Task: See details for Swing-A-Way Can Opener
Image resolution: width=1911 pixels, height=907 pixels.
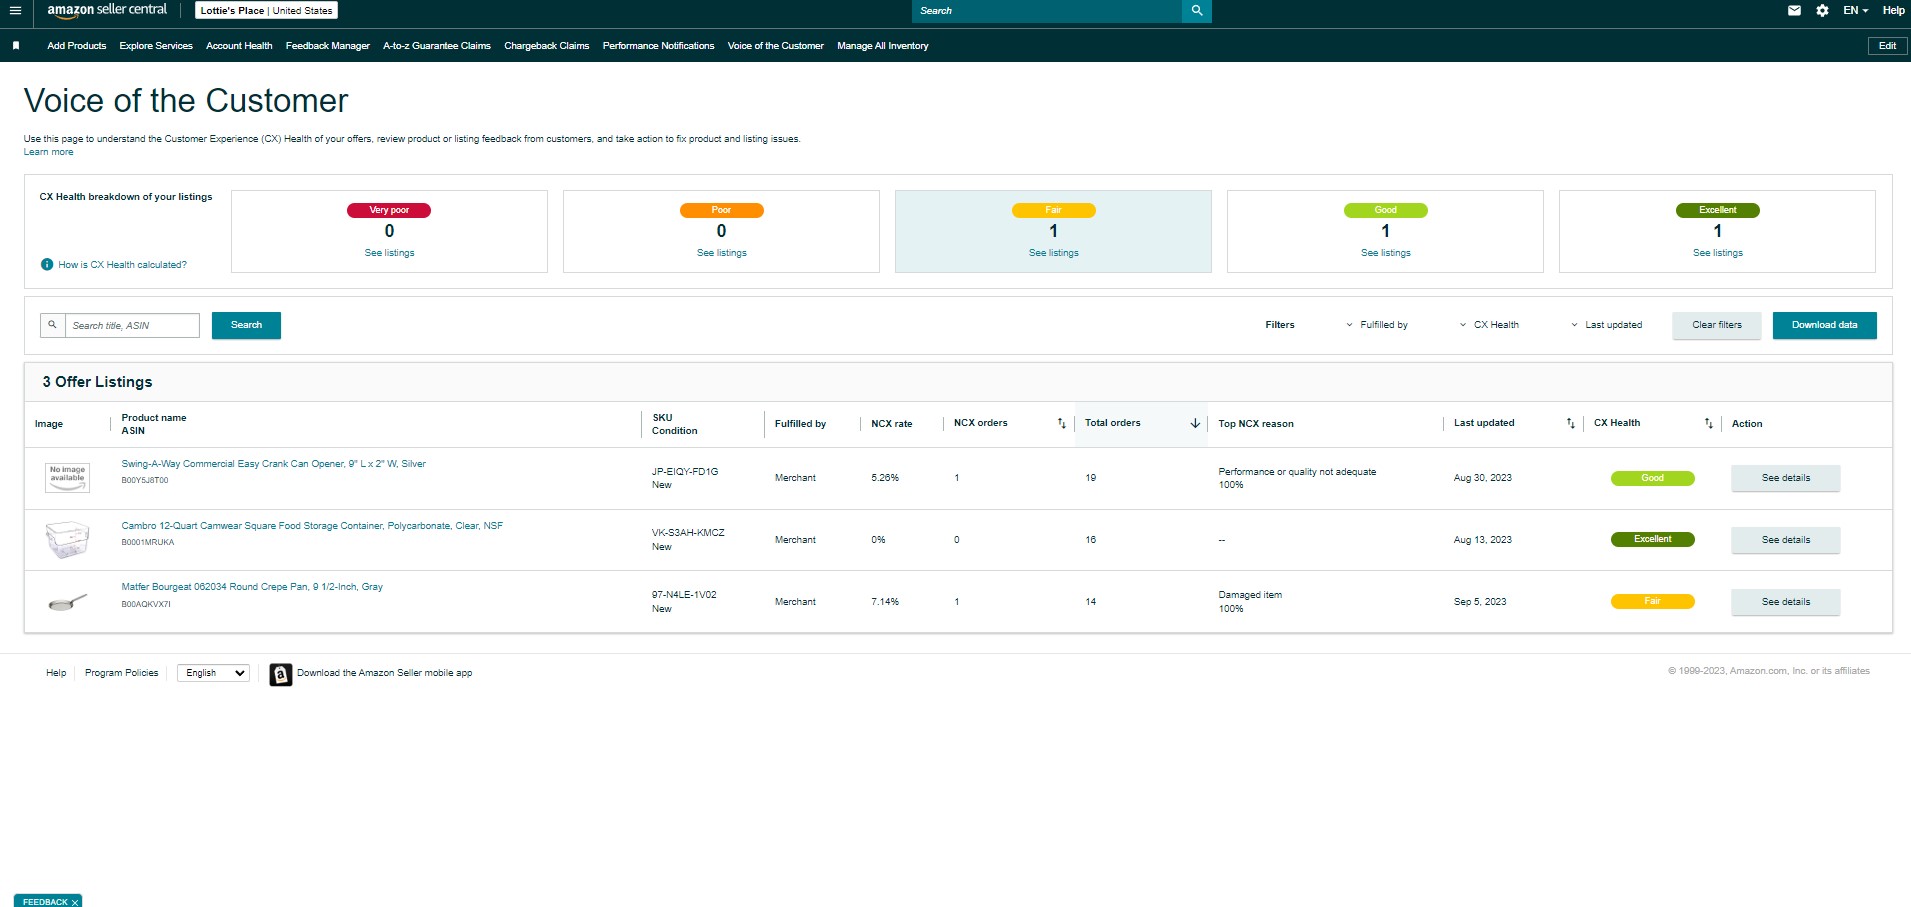Action: pos(1786,478)
